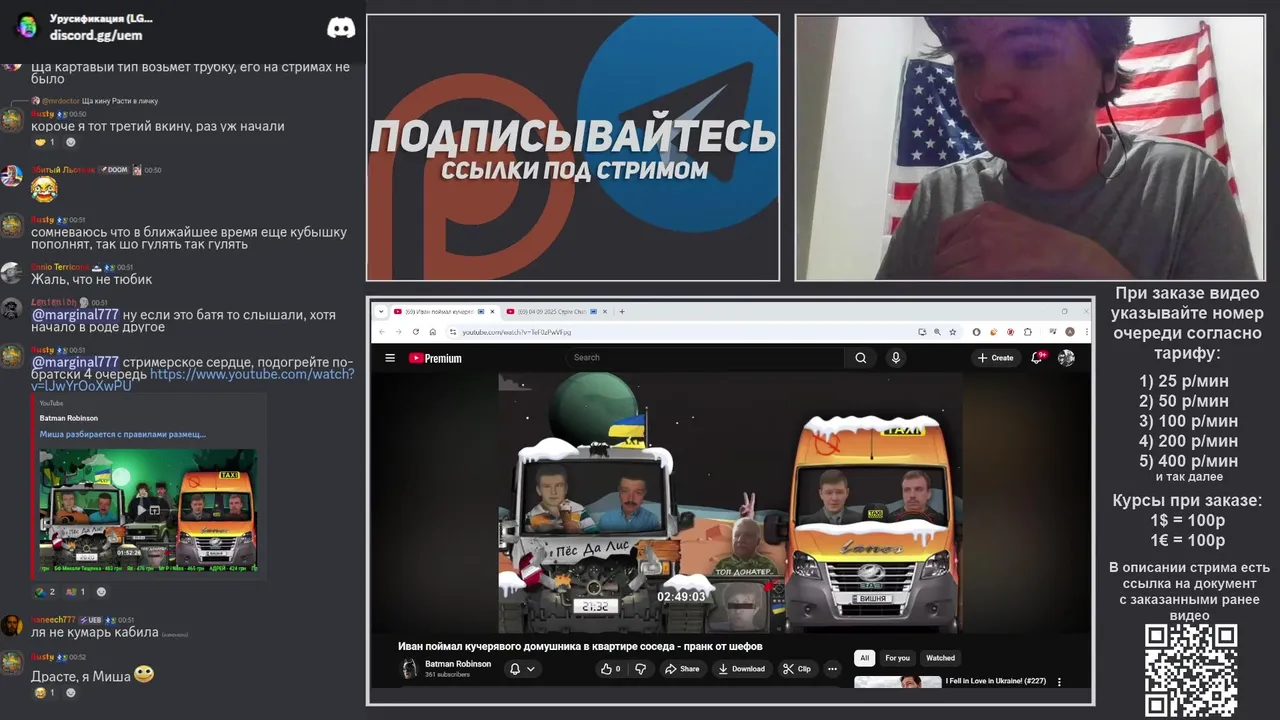Select the Watched filter chip
Screen dimensions: 1280x720
940,658
